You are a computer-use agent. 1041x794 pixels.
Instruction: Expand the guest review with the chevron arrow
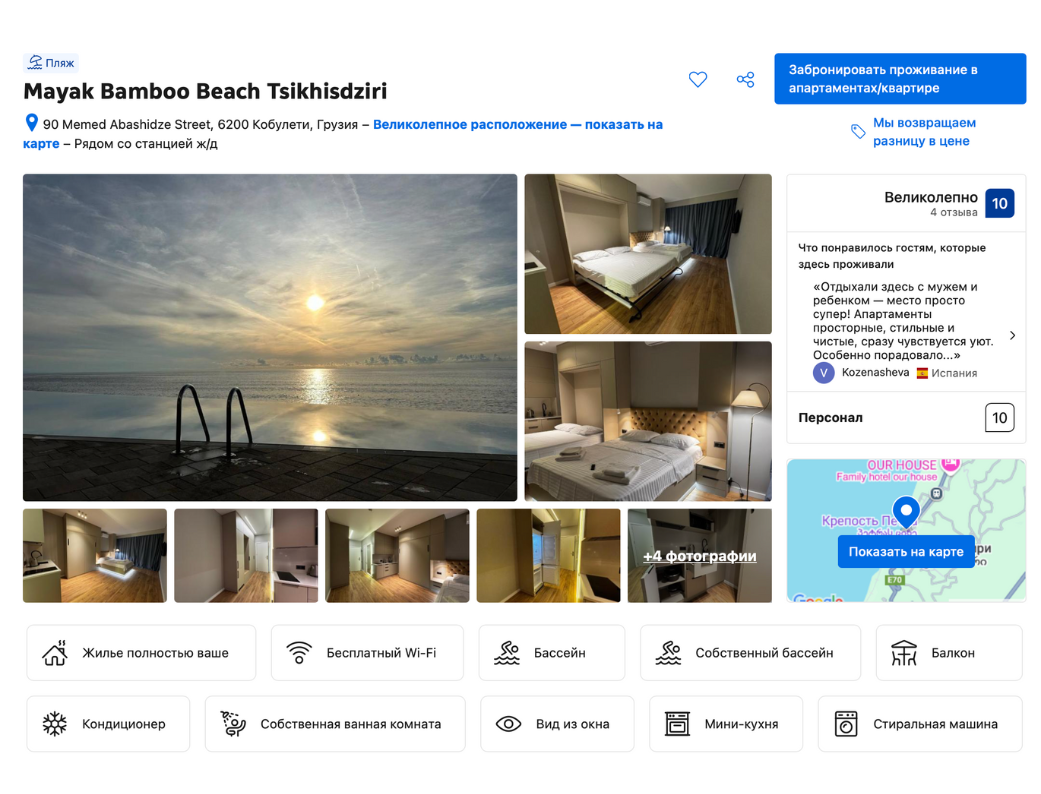click(x=1012, y=336)
